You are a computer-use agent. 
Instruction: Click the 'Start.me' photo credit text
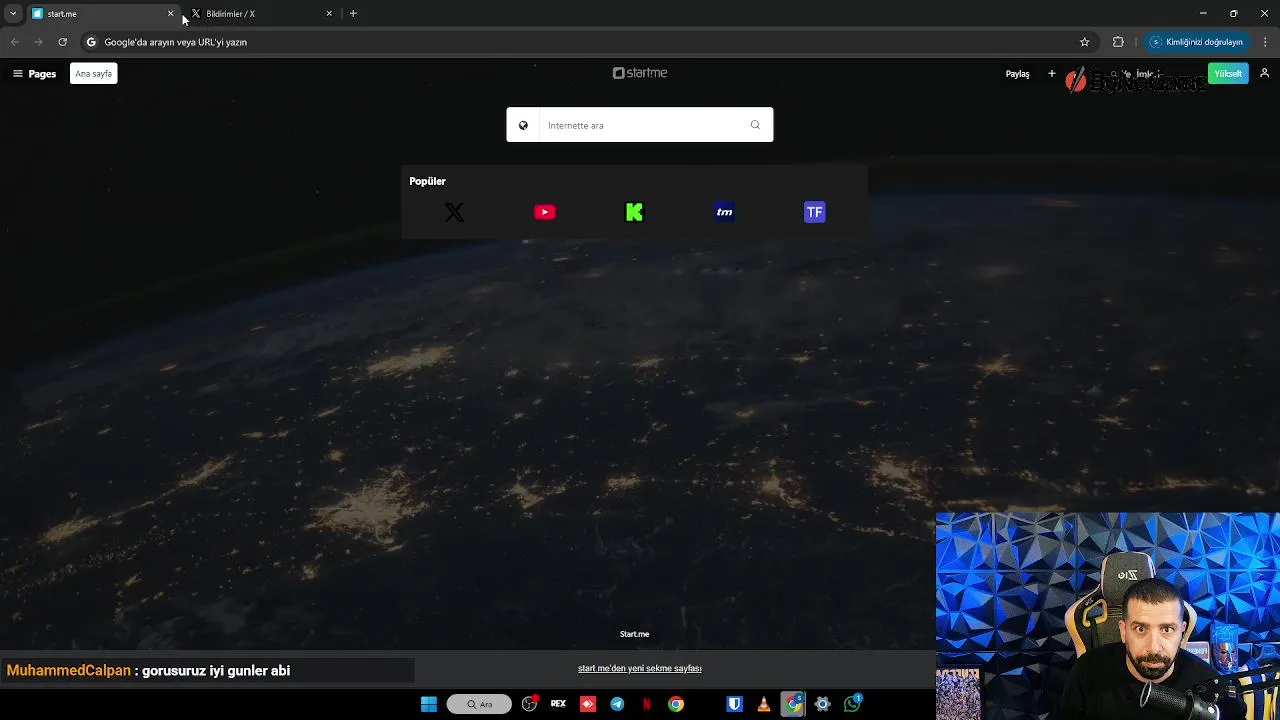click(634, 634)
